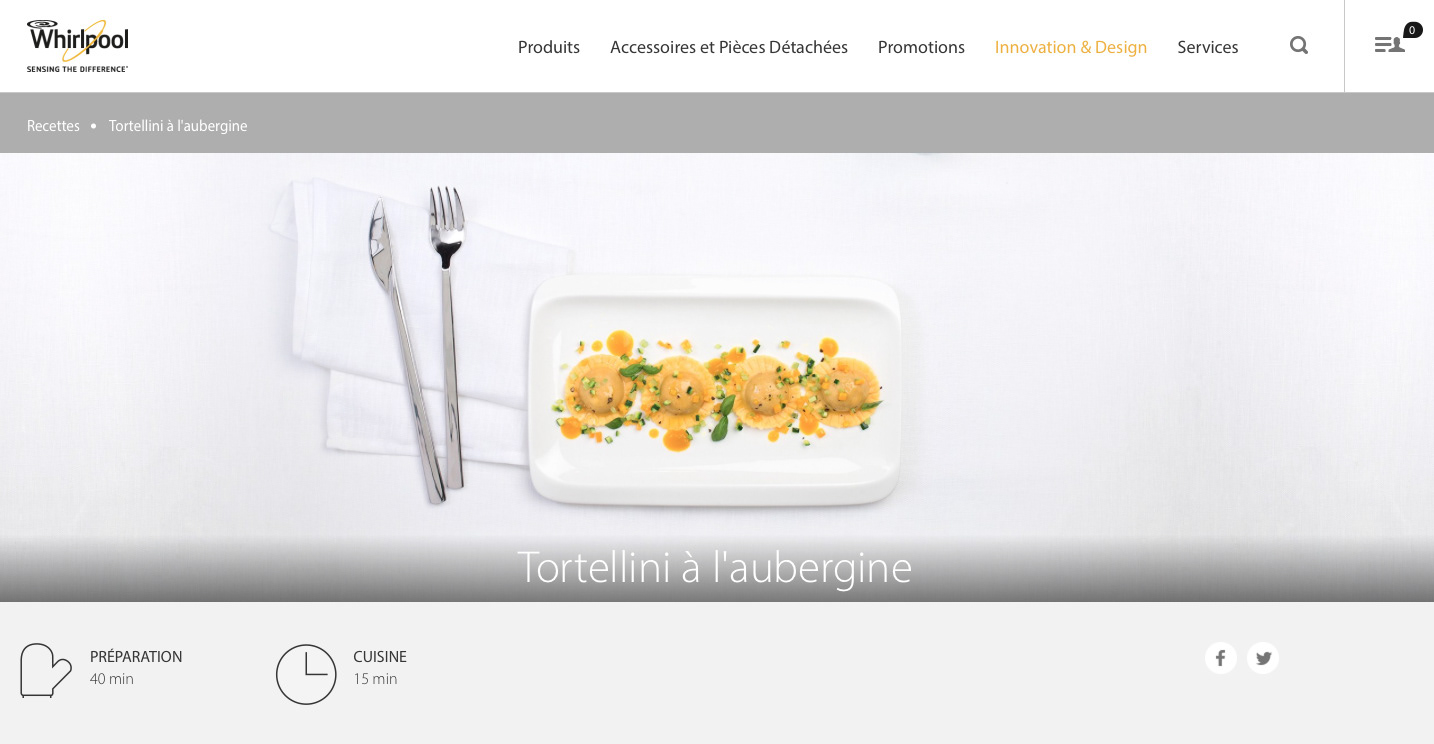Open the Services menu item
1434x744 pixels.
click(1208, 47)
